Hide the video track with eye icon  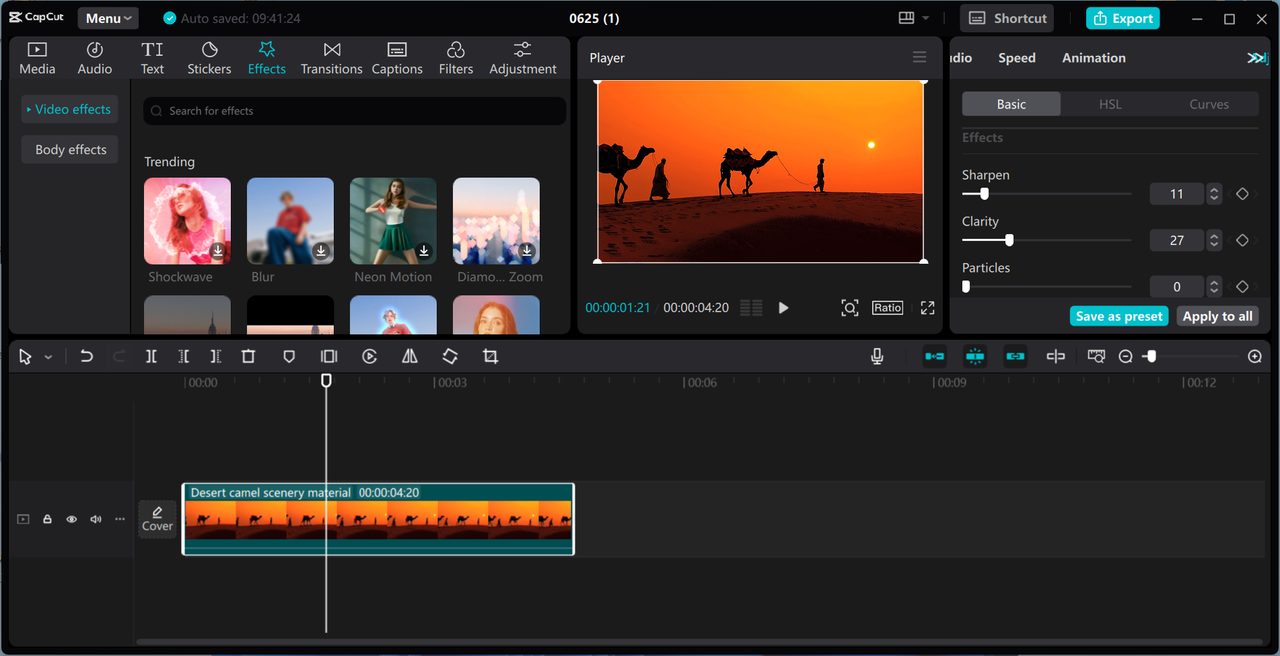pyautogui.click(x=72, y=519)
